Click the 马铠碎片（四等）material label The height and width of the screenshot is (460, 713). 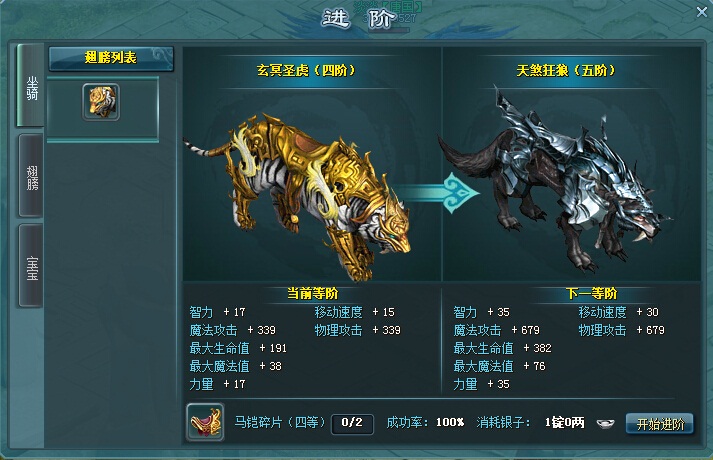pyautogui.click(x=280, y=422)
